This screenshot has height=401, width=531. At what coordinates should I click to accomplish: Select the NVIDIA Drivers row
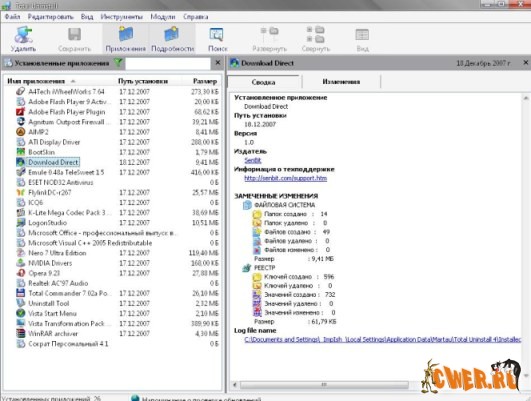117,263
